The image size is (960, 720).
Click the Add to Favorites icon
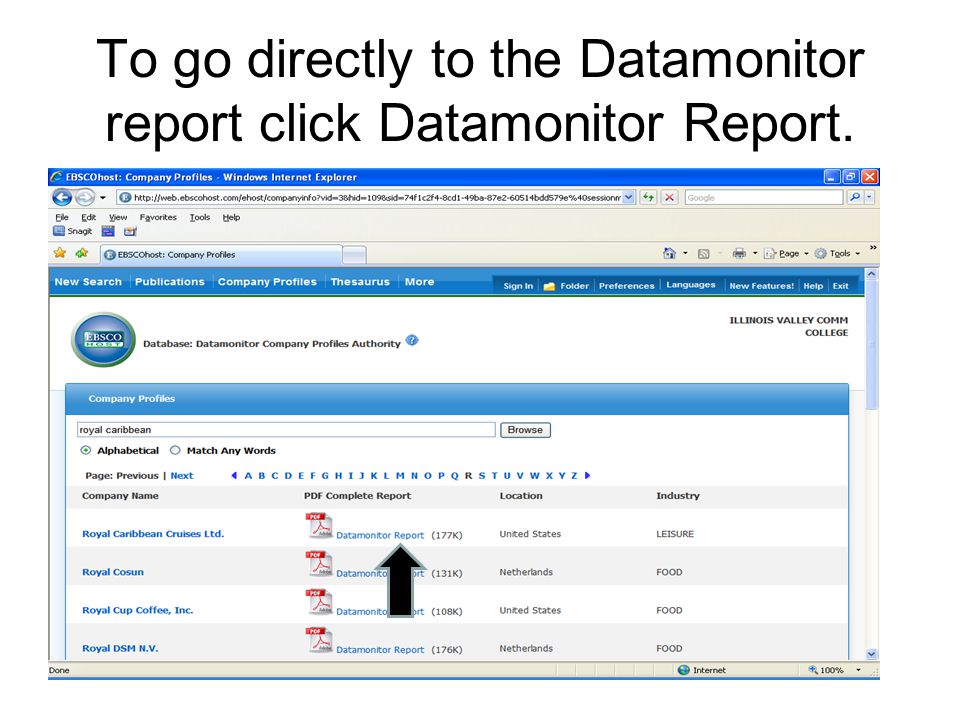click(81, 253)
